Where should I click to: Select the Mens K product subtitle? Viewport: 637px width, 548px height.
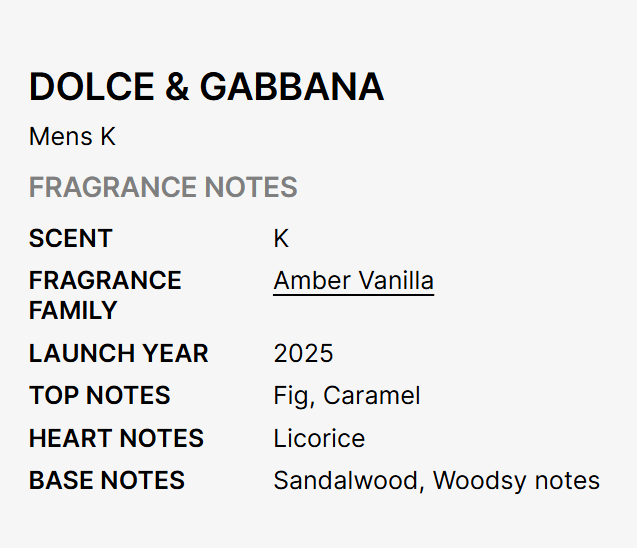(72, 137)
